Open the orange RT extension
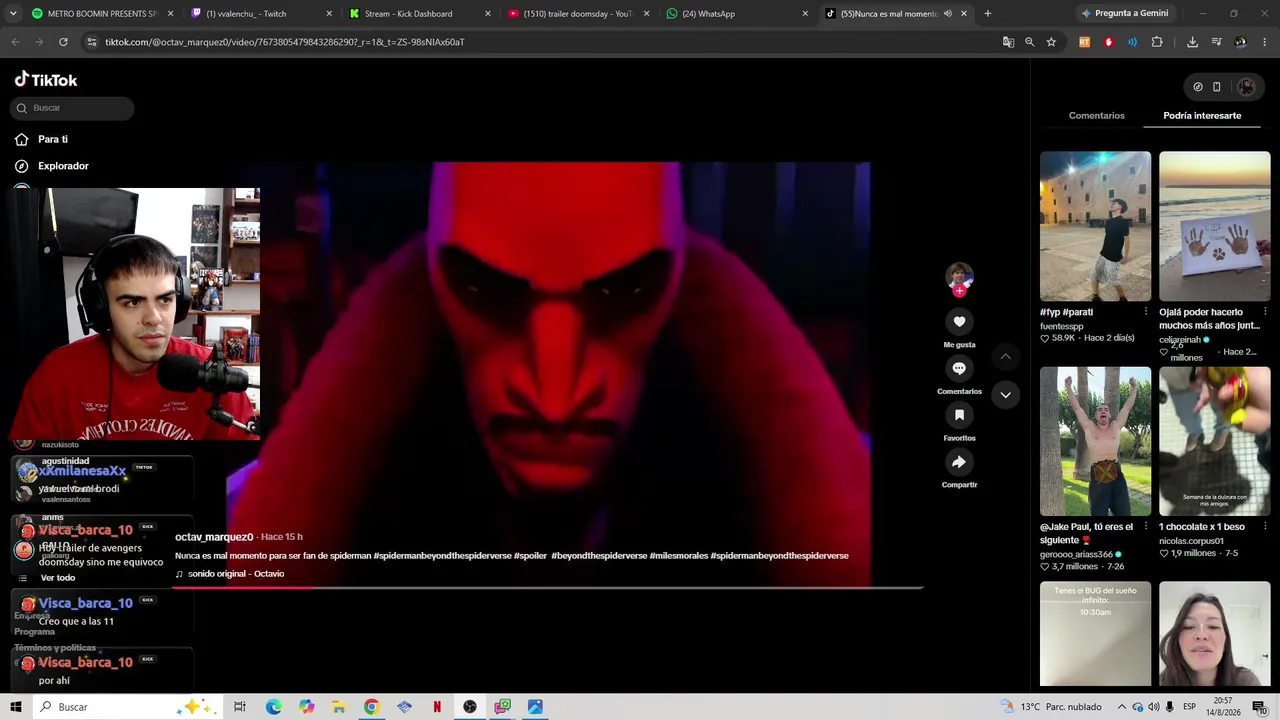 click(x=1085, y=42)
